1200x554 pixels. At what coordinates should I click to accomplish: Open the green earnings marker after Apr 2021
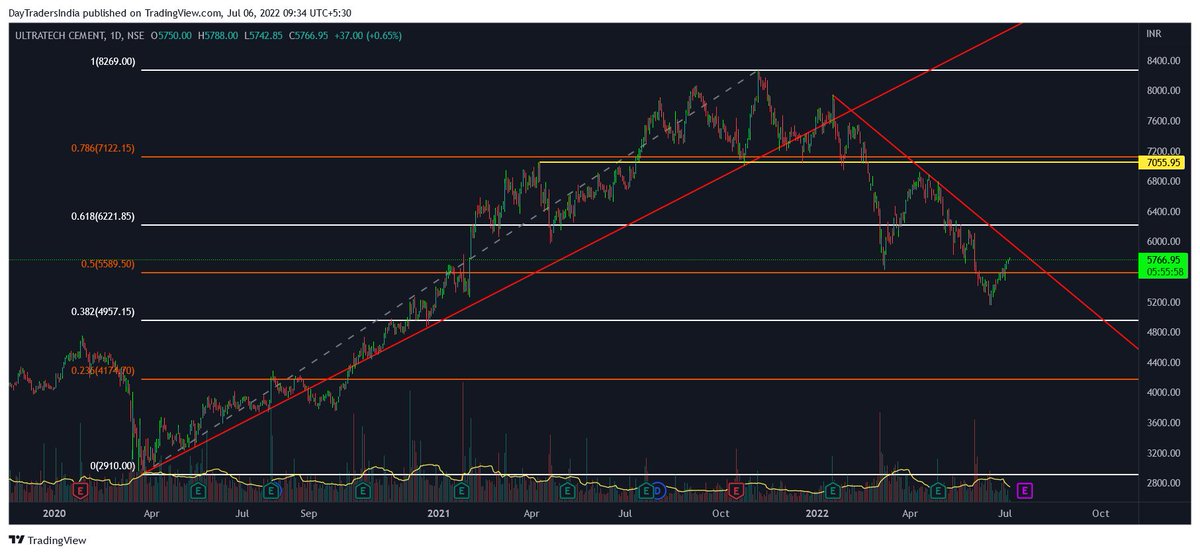(x=567, y=490)
